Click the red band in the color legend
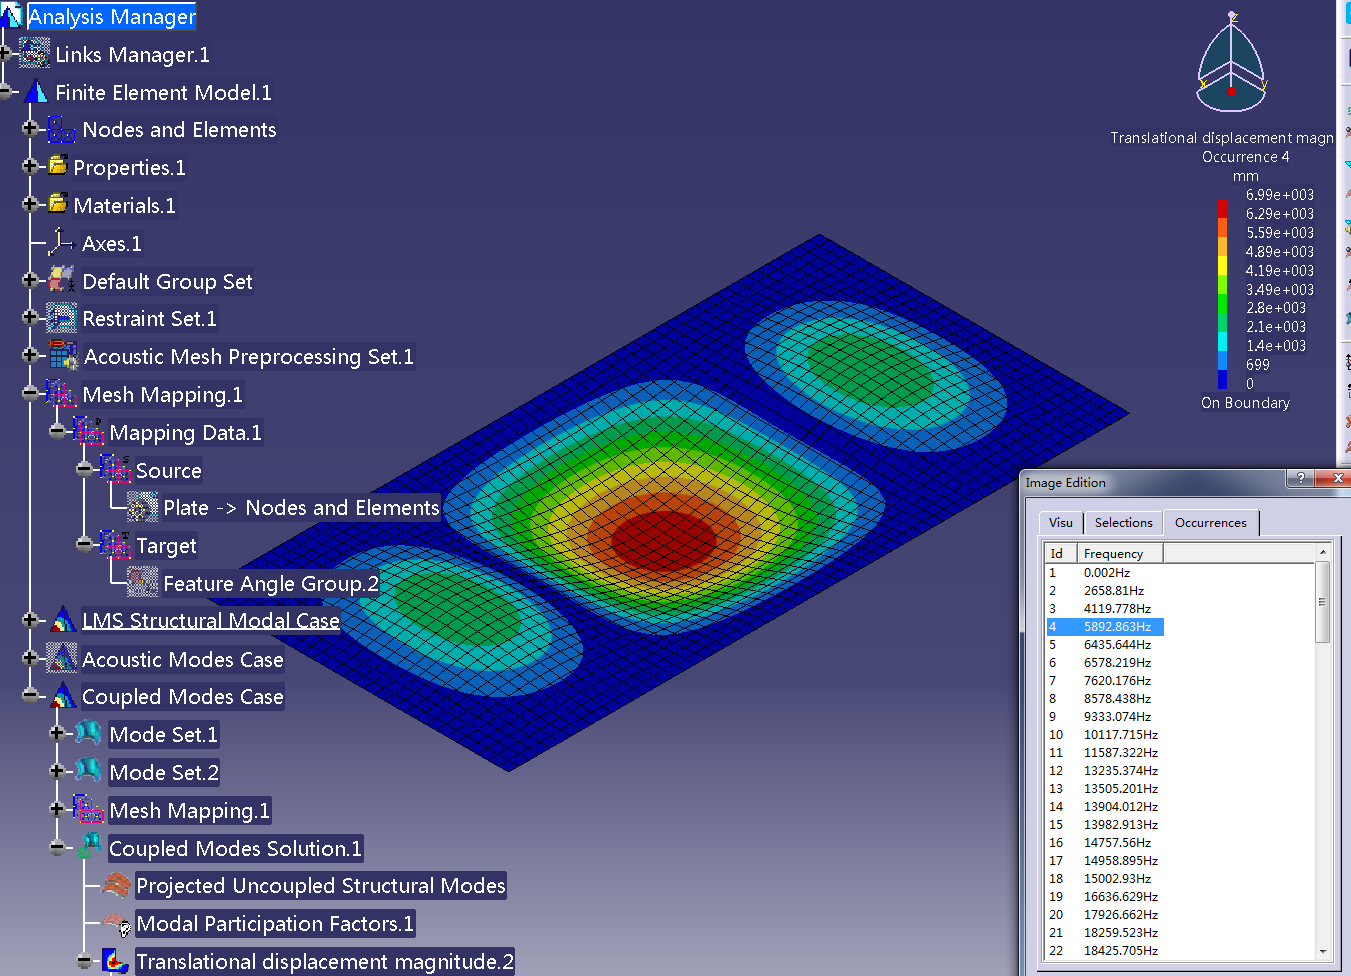1351x976 pixels. coord(1222,208)
